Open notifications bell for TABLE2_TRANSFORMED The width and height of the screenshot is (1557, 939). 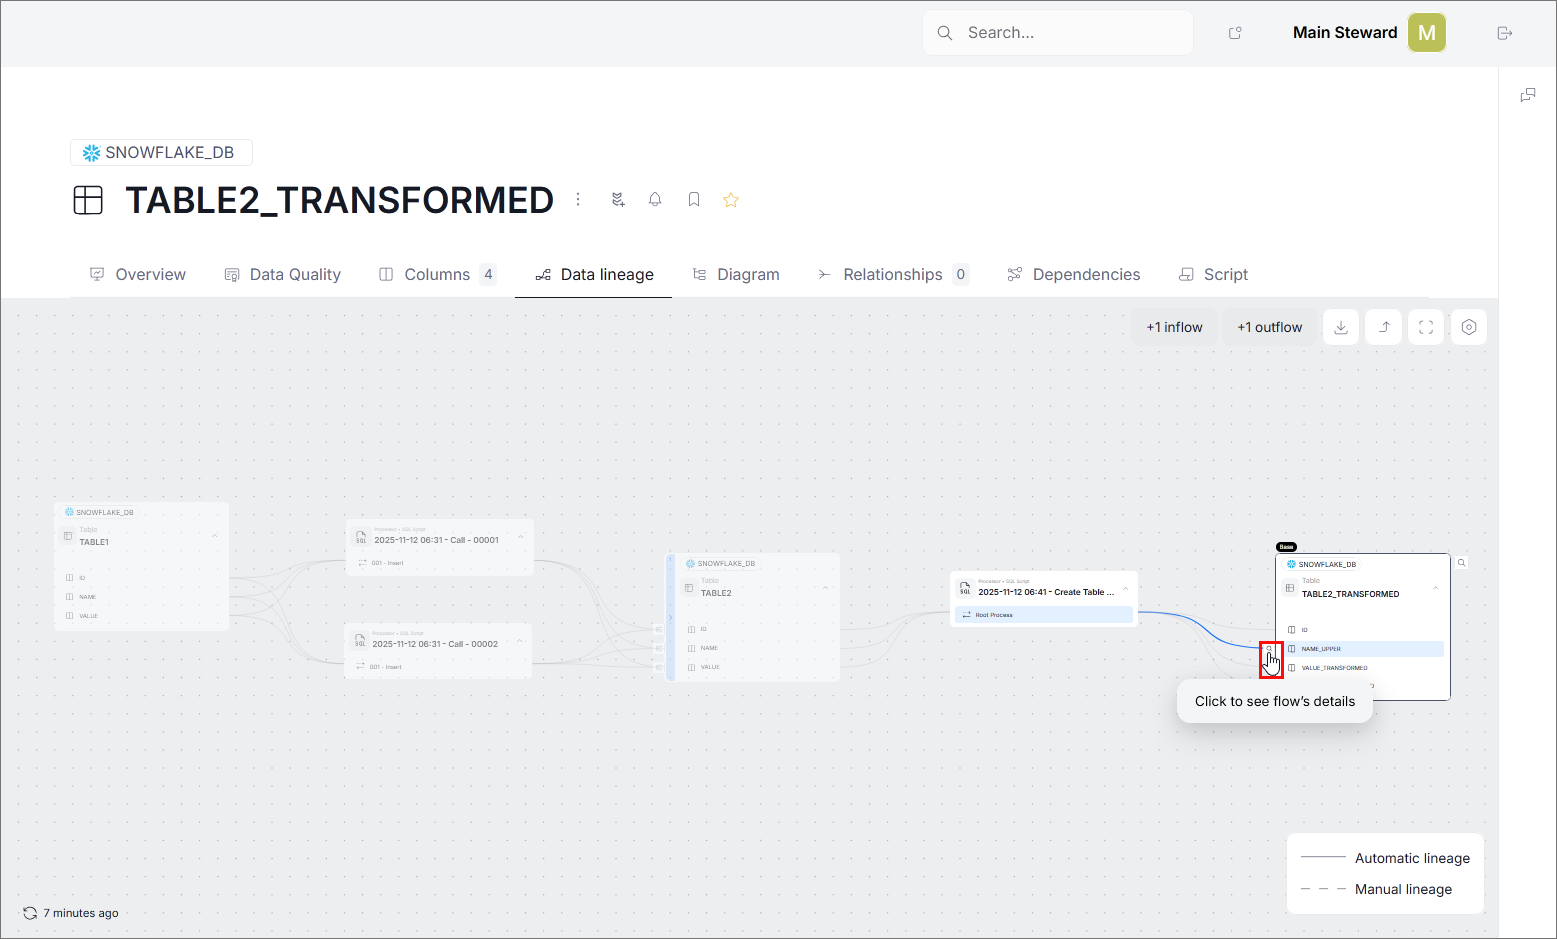(655, 199)
